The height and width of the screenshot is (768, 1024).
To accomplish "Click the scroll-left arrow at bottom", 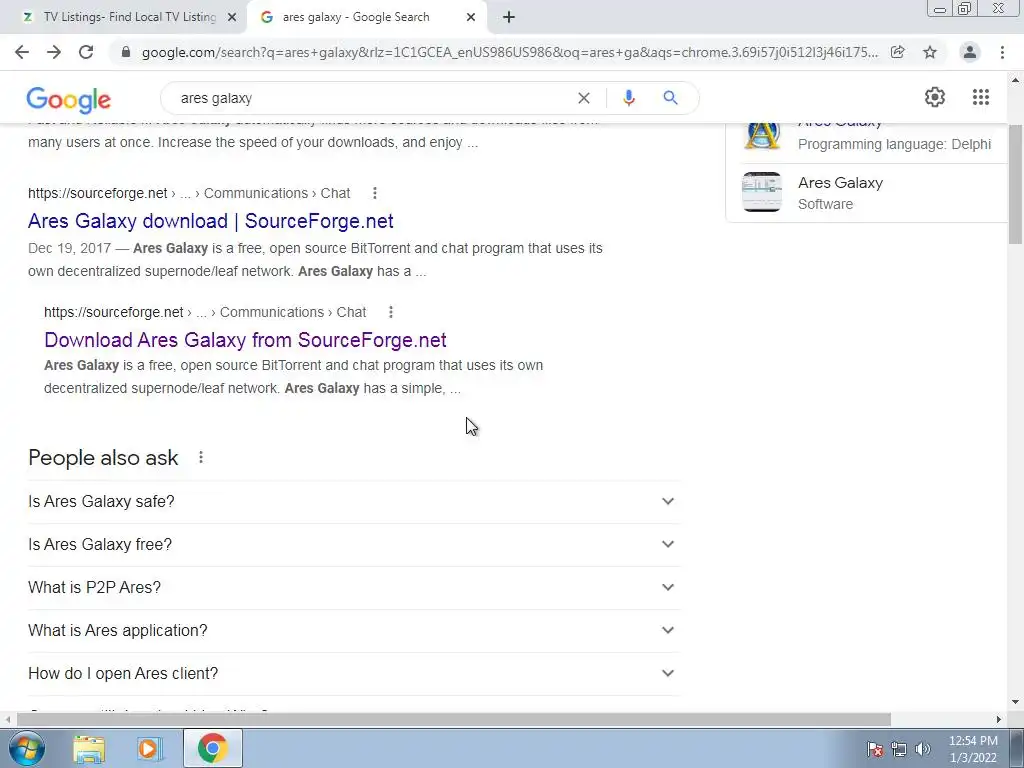I will [7, 719].
